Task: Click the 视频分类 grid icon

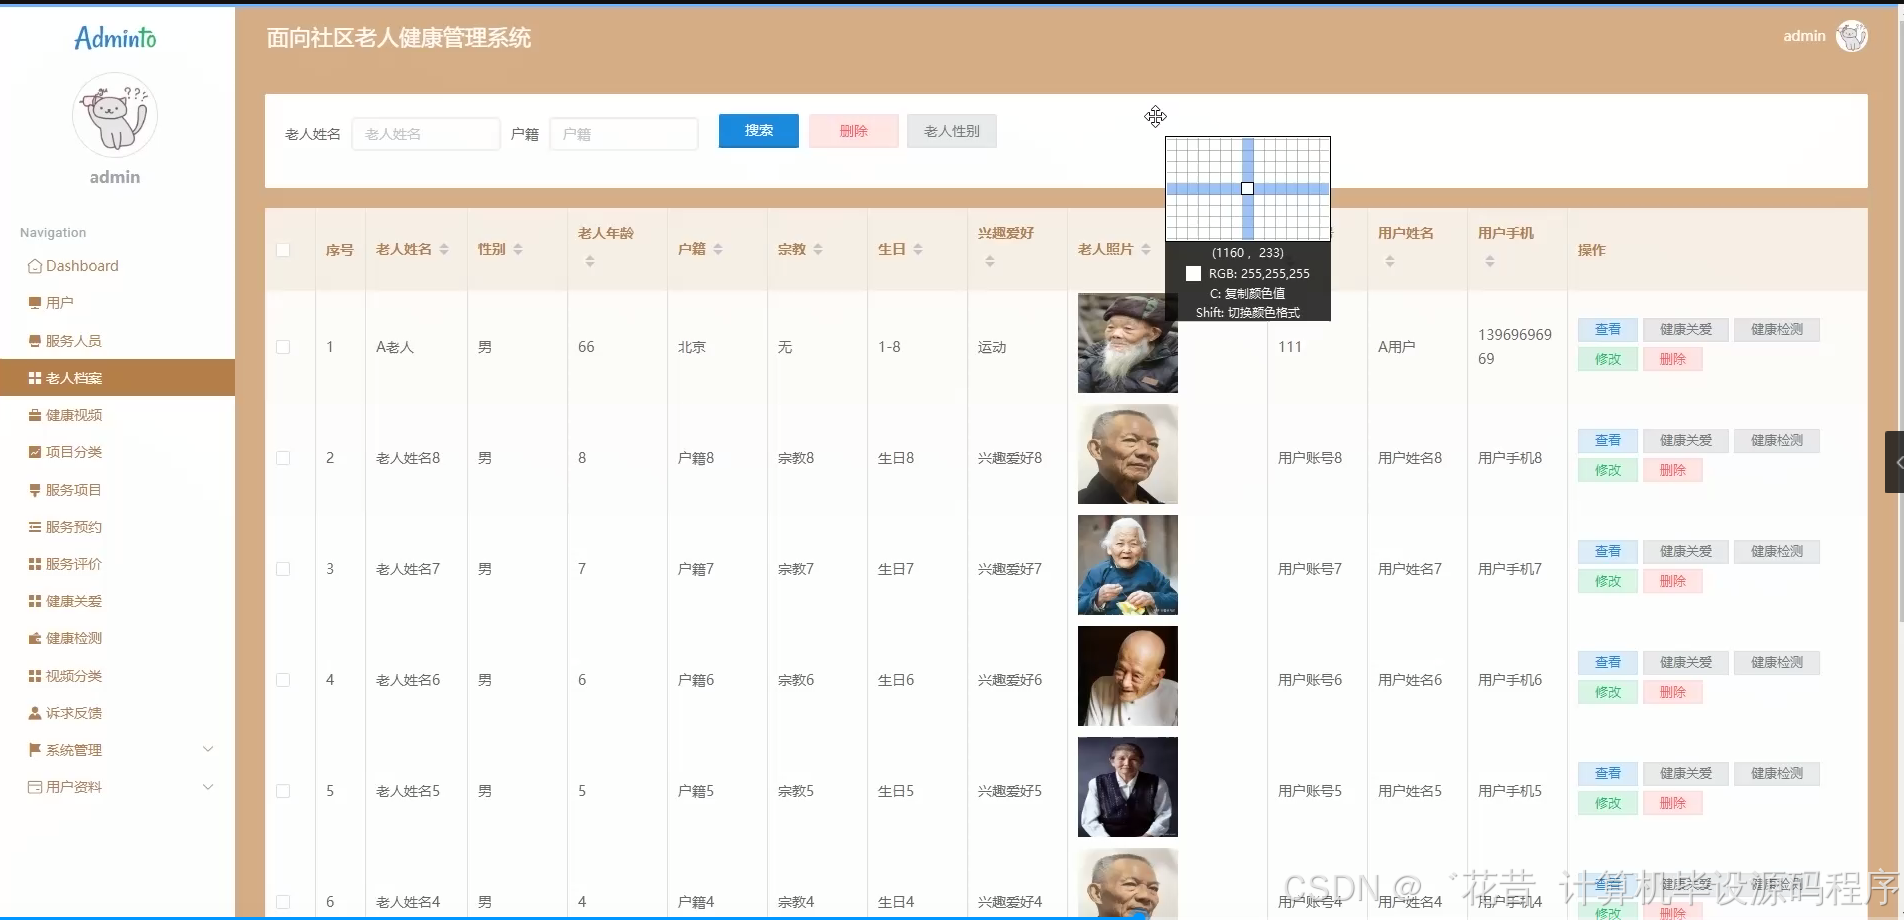Action: (x=35, y=676)
